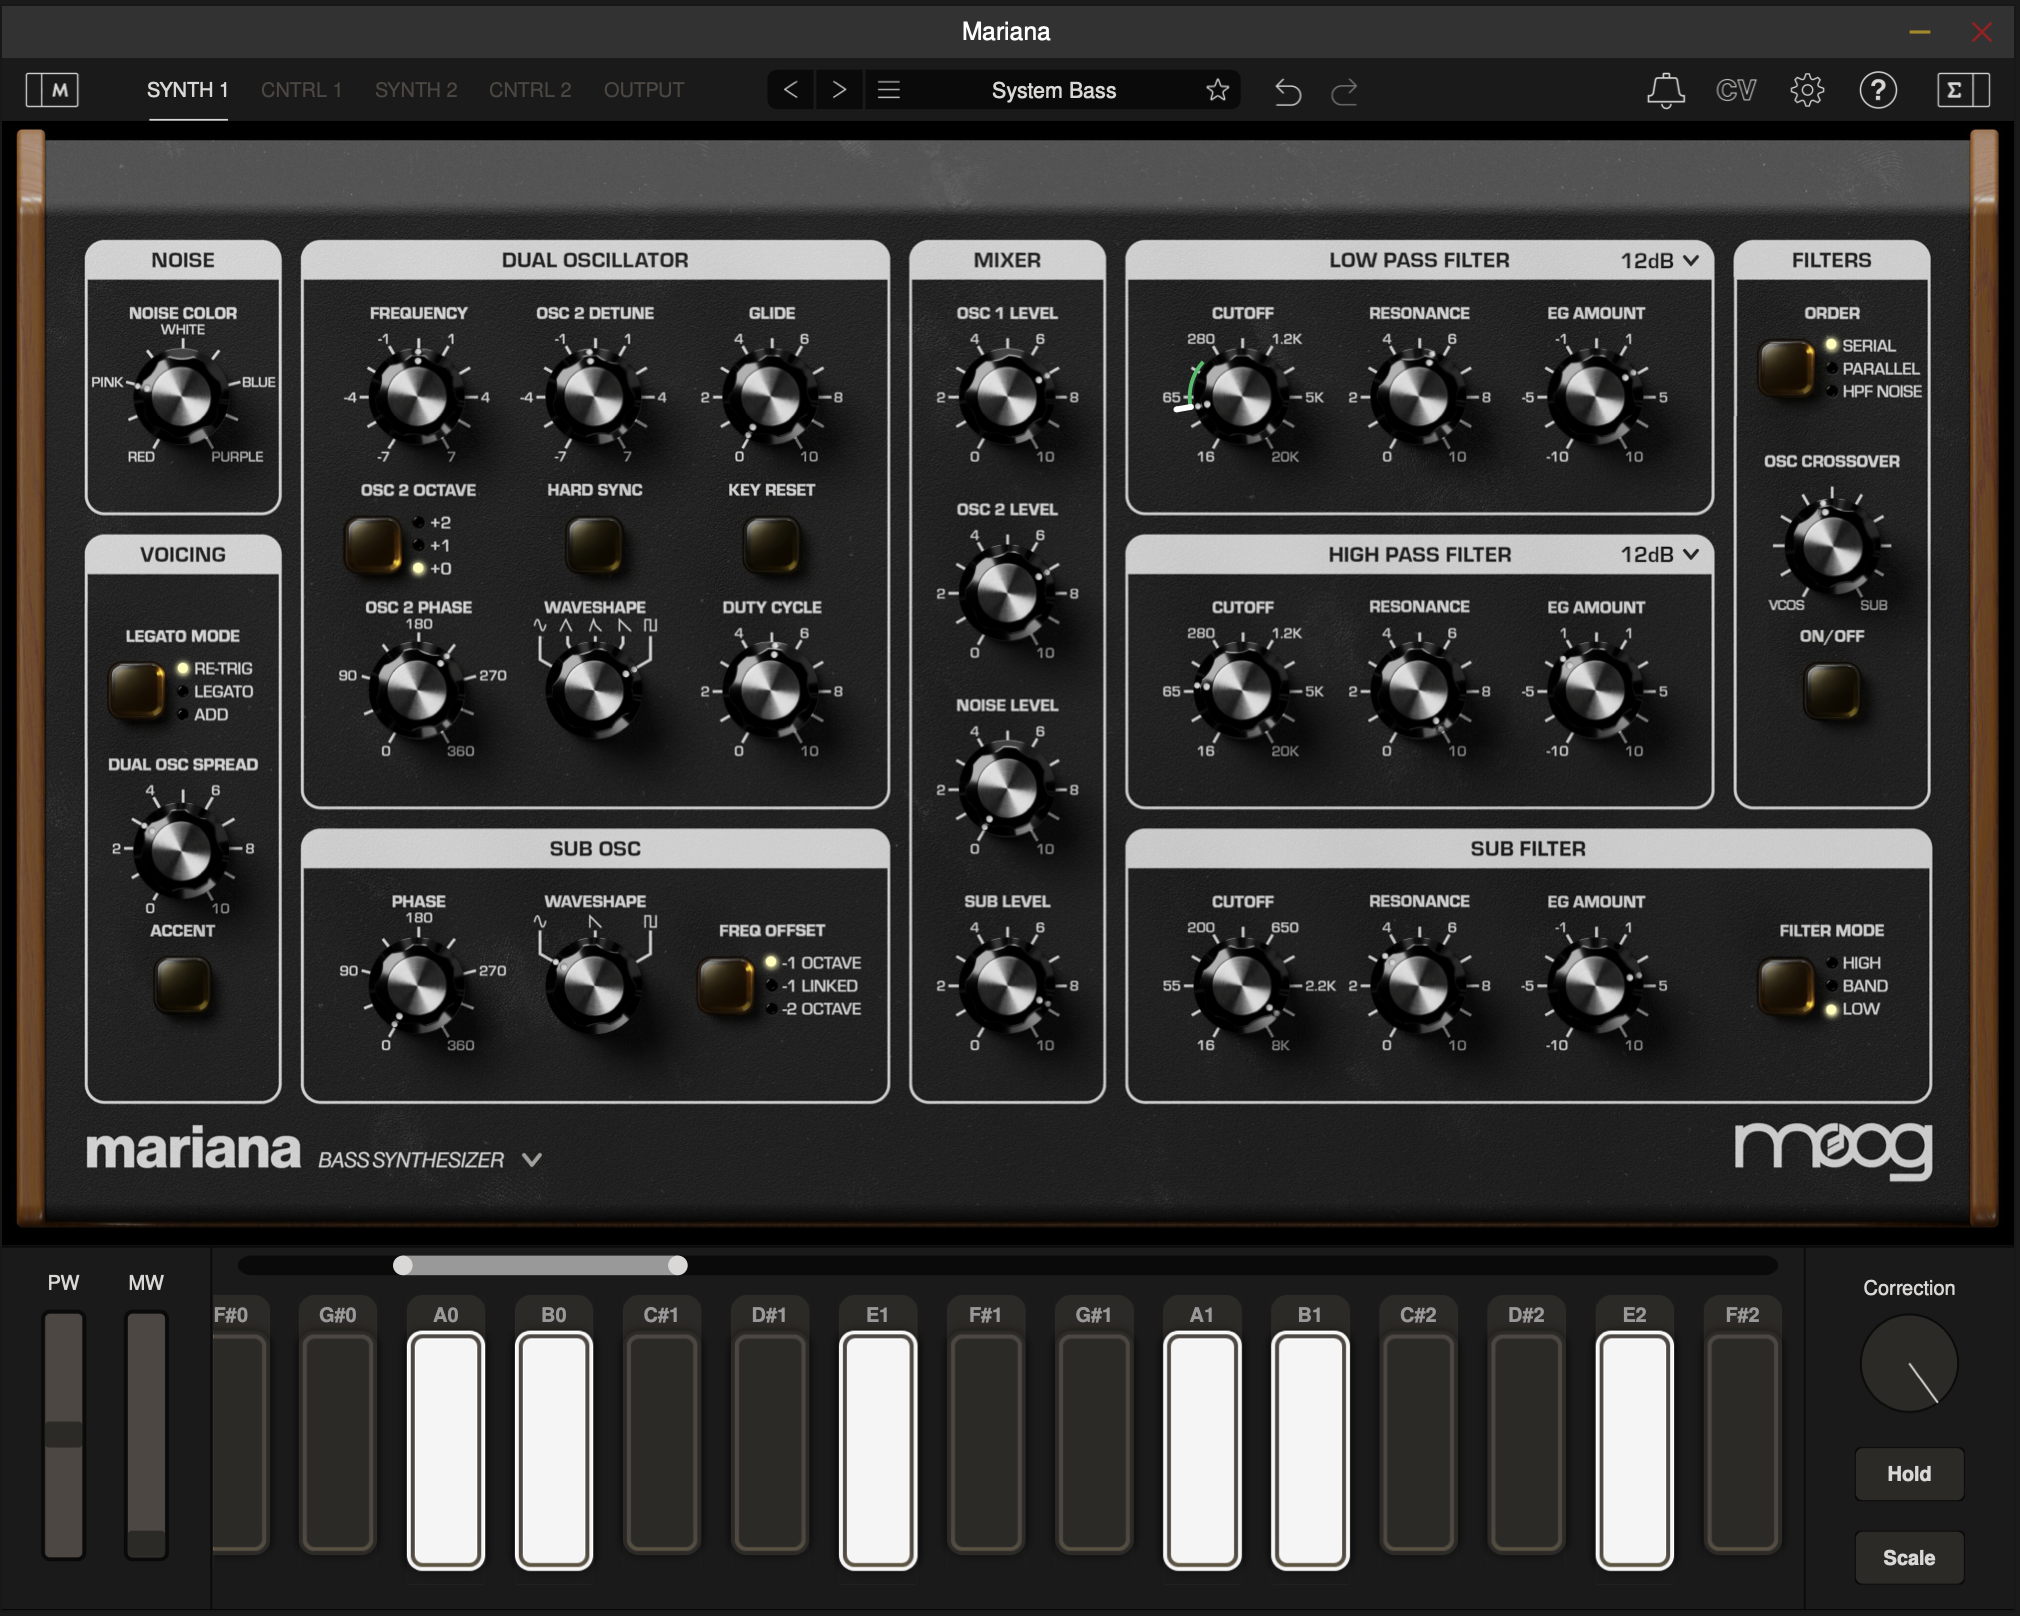Viewport: 2020px width, 1616px height.
Task: Open High Pass Filter 12dB slope dropdown
Action: pyautogui.click(x=1659, y=554)
